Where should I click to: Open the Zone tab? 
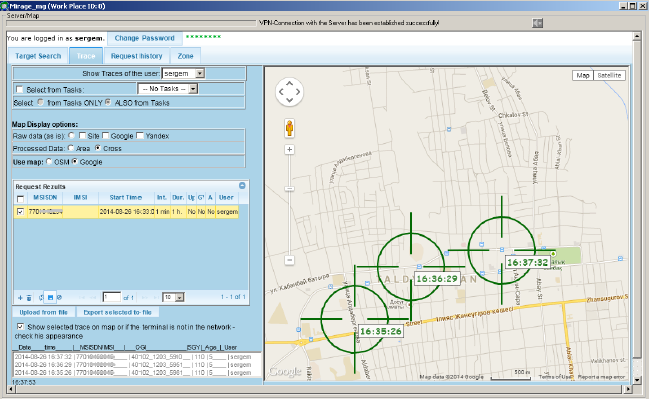185,56
